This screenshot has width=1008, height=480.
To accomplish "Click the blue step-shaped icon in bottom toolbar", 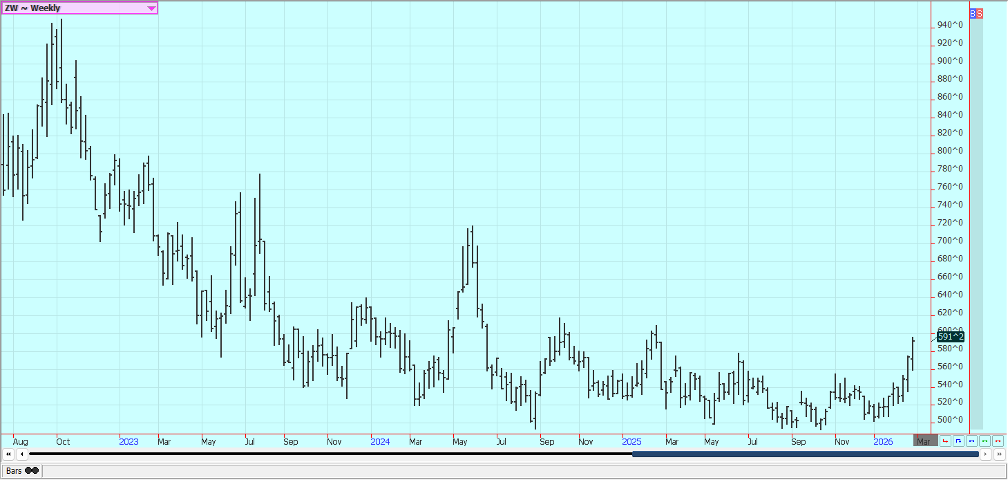I will click(x=958, y=440).
